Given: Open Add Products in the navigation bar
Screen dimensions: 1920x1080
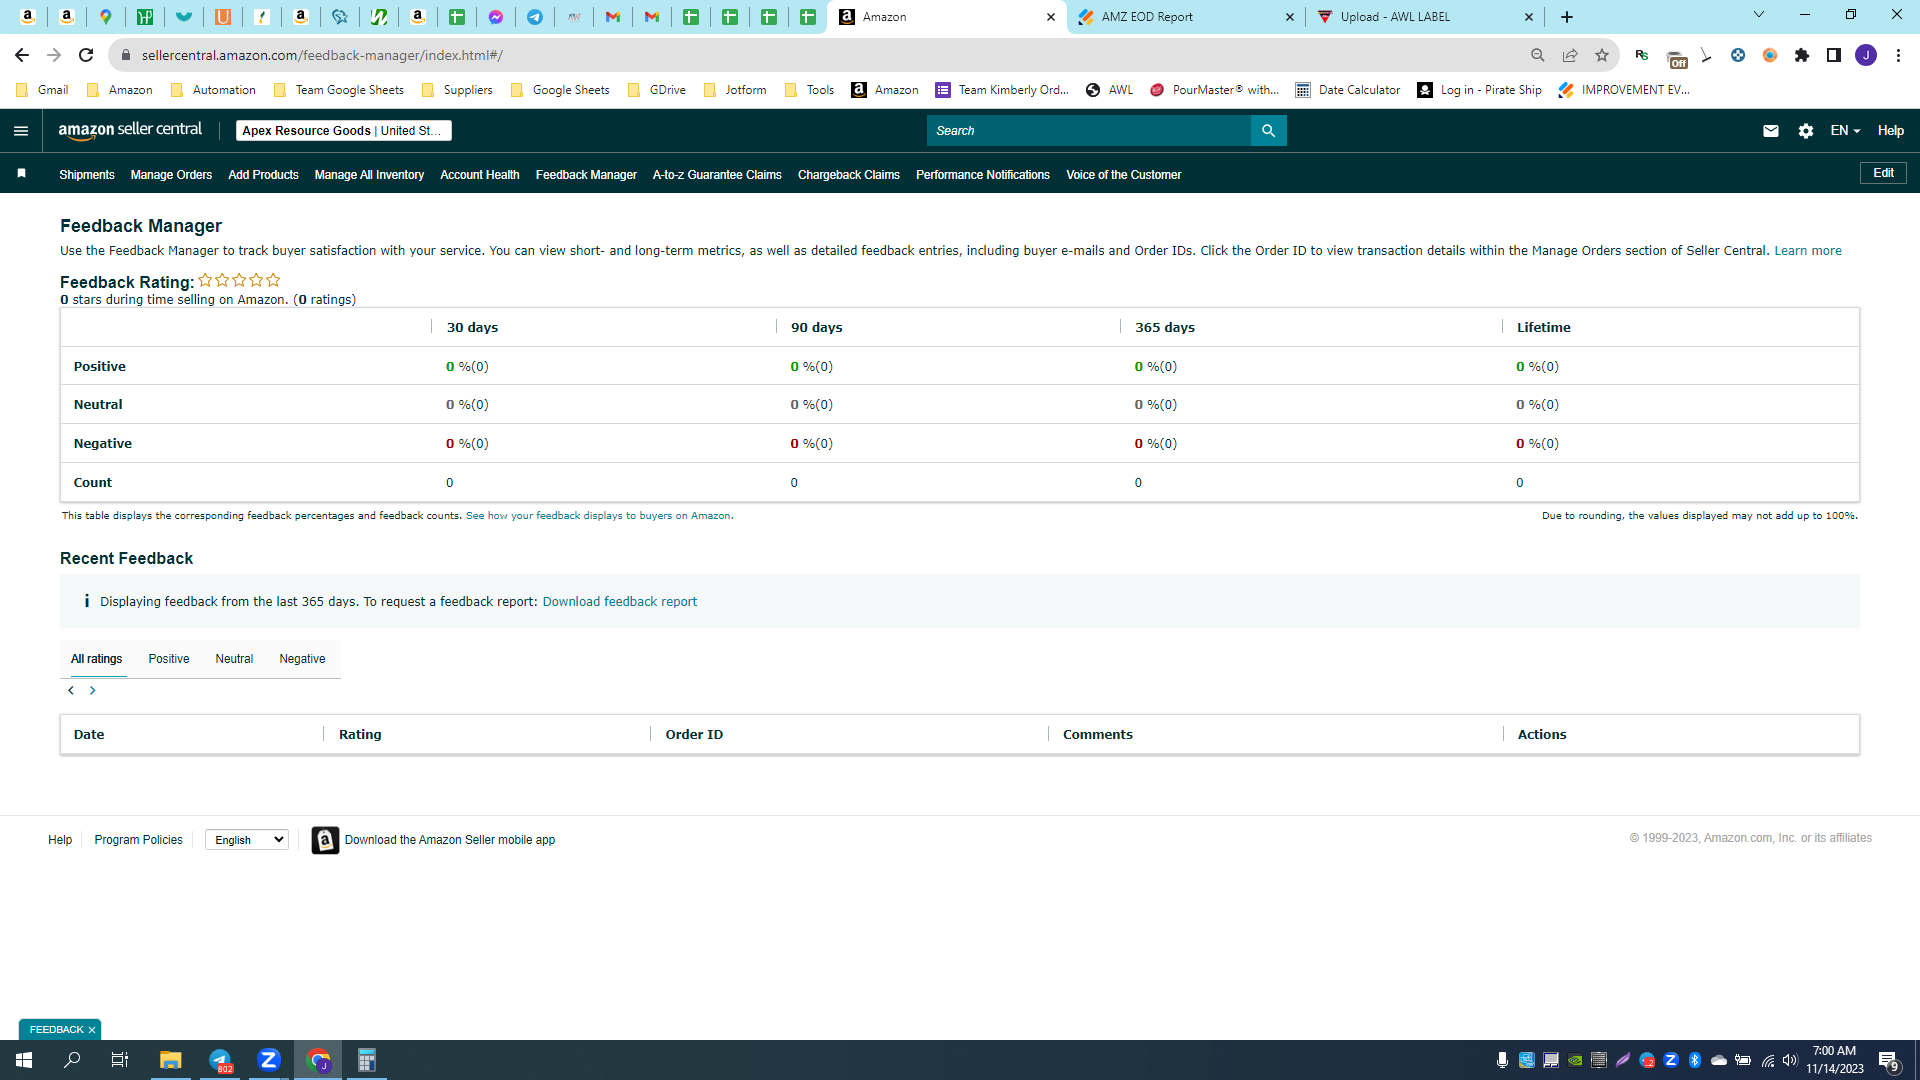Looking at the screenshot, I should click(x=263, y=175).
